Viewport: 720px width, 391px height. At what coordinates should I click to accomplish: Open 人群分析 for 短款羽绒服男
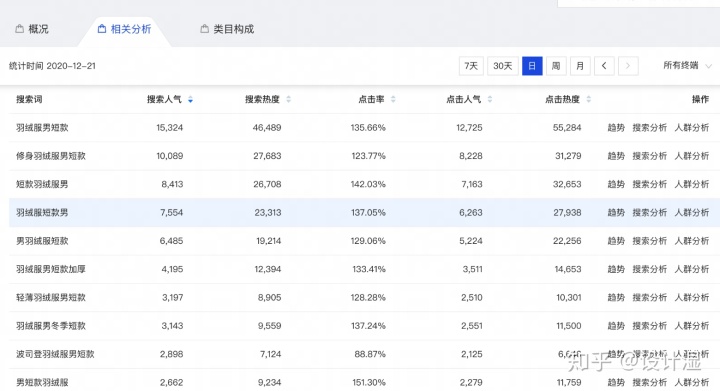coord(692,184)
